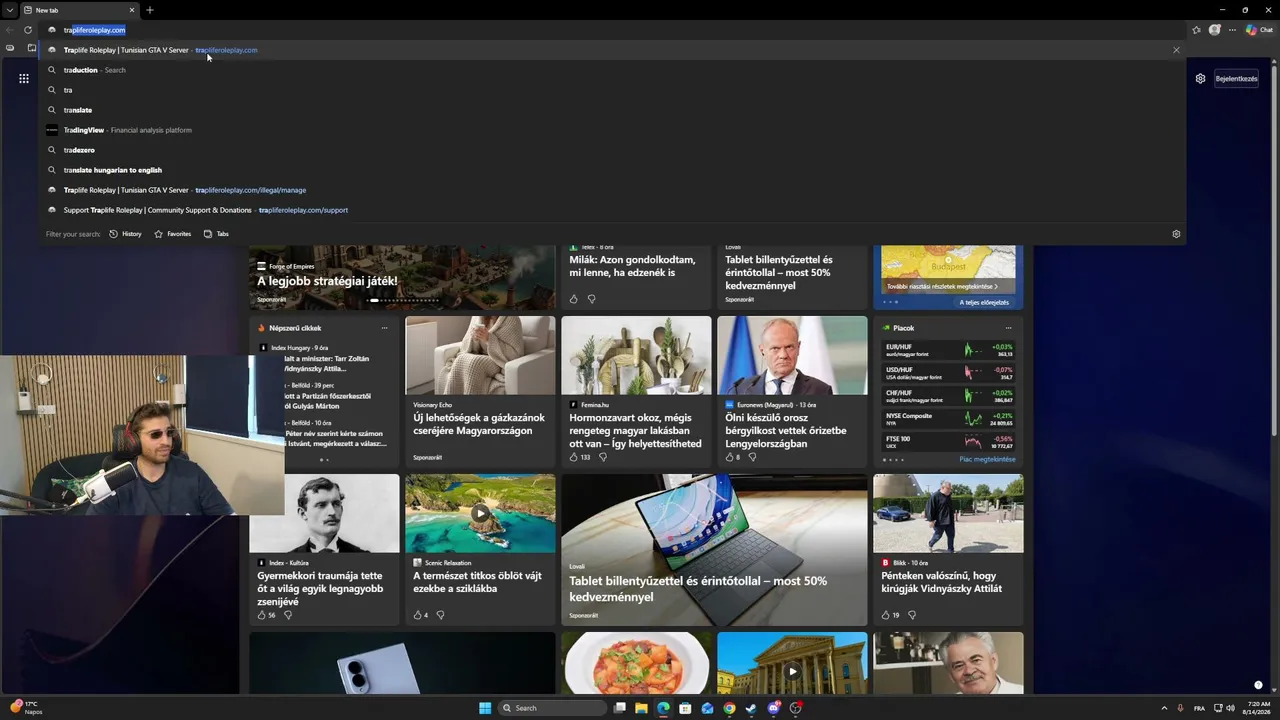The height and width of the screenshot is (720, 1280).
Task: Open the 'Milák: Azon gondolkodtam' article
Action: [632, 266]
